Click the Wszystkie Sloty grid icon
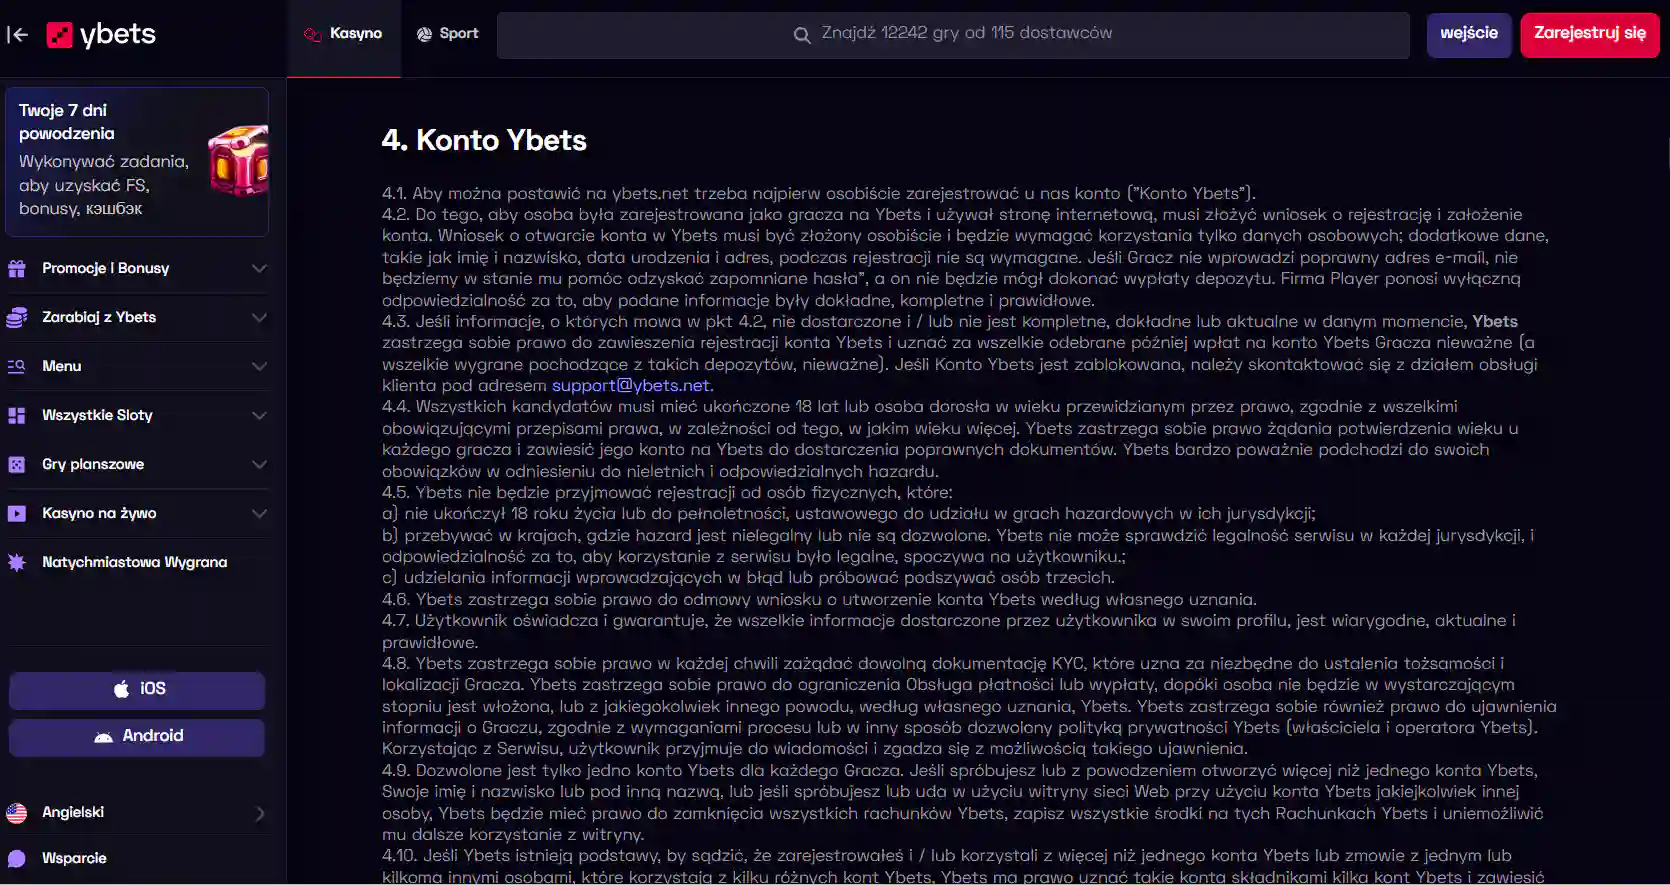 [16, 415]
